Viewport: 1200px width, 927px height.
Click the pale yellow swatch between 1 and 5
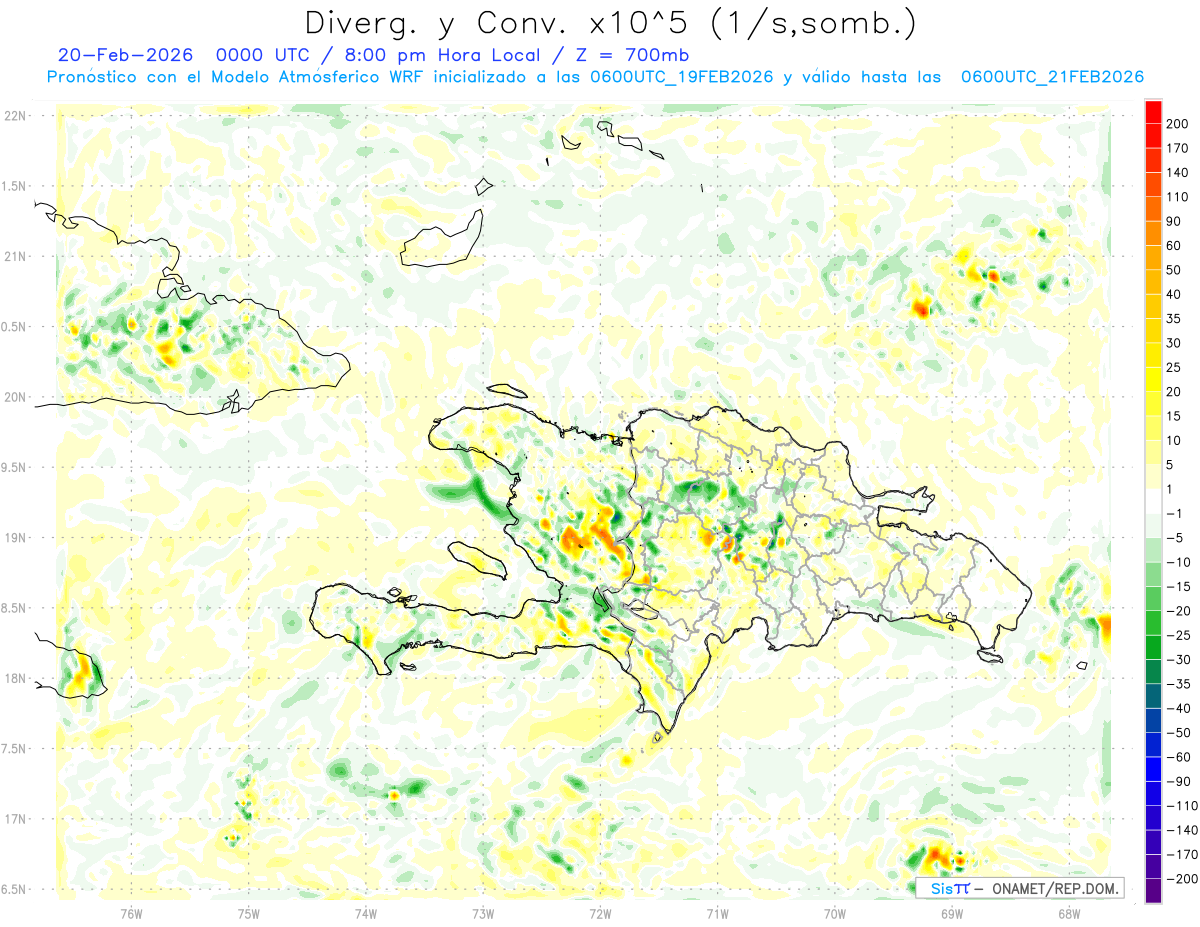coord(1154,477)
